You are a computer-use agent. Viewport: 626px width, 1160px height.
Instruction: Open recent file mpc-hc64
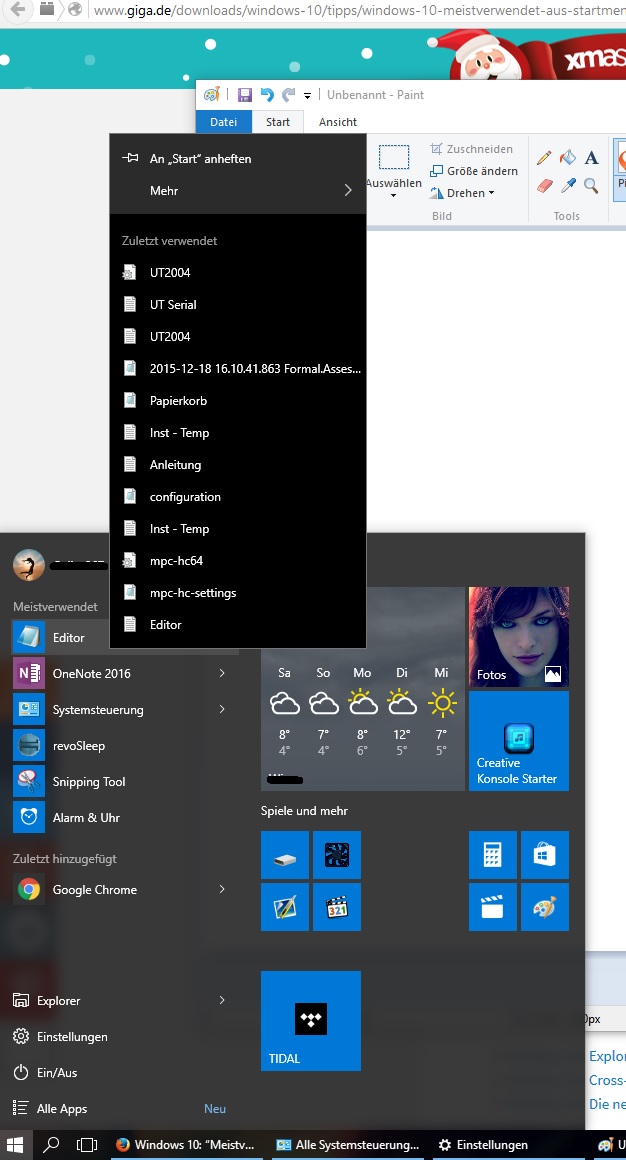coord(238,561)
